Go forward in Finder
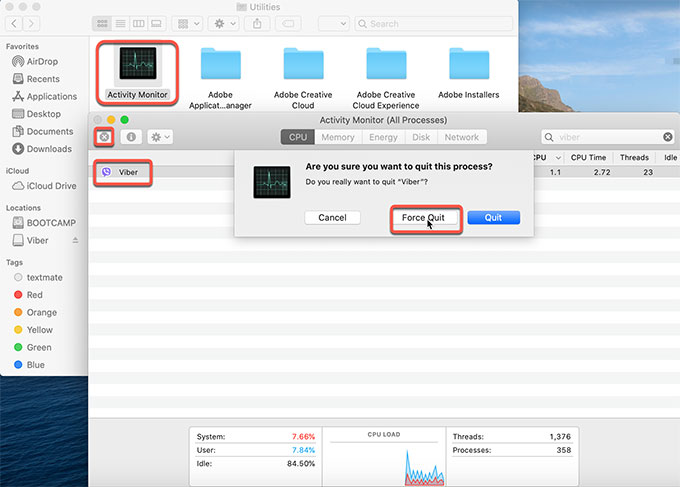The height and width of the screenshot is (487, 680). (31, 23)
